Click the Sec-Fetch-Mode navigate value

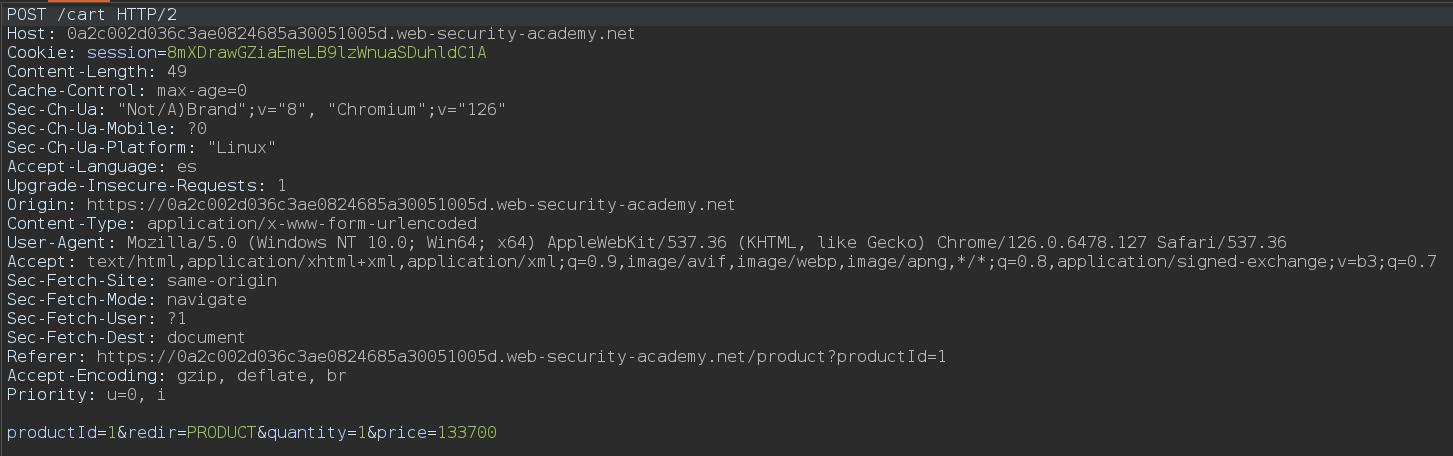pyautogui.click(x=207, y=299)
